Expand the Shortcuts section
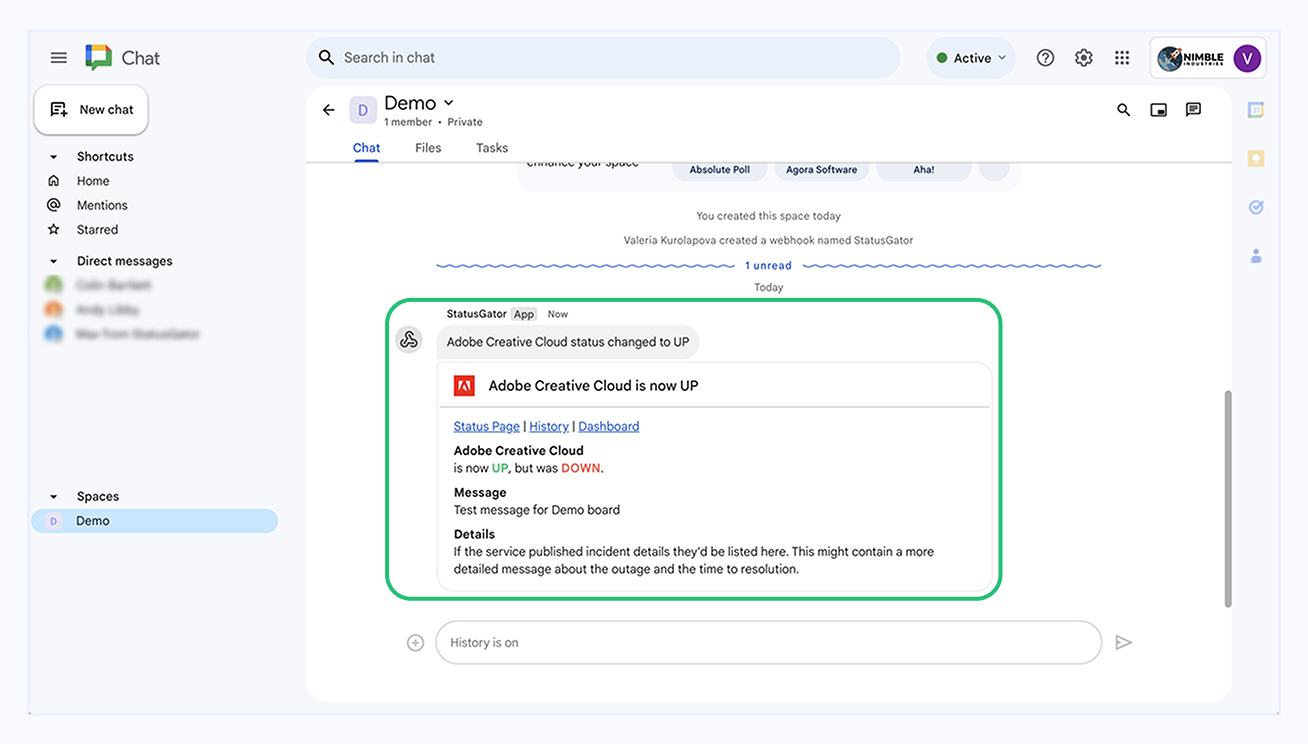 click(53, 156)
